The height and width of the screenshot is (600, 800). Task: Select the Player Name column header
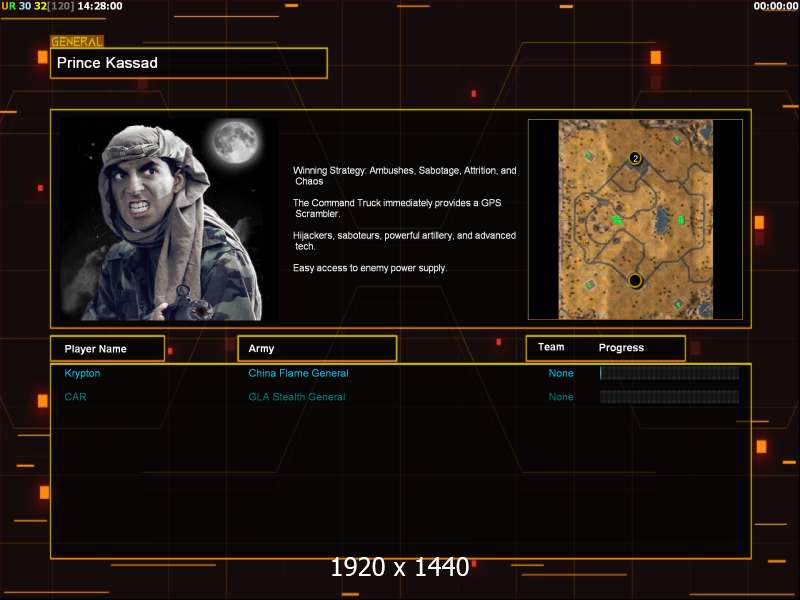tap(108, 348)
